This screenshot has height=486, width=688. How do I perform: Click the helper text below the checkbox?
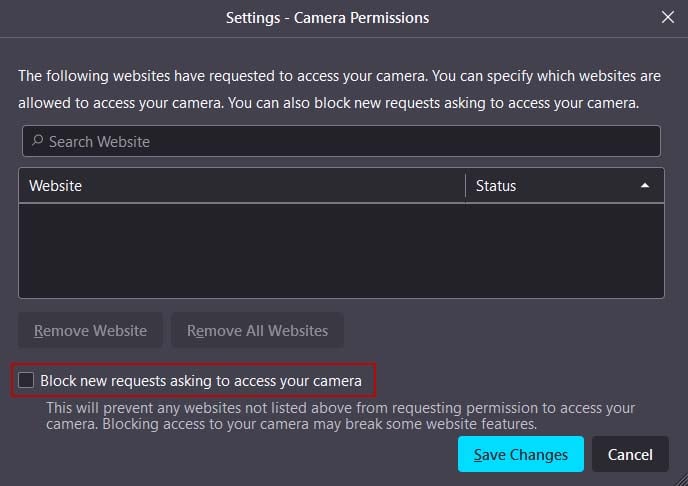[340, 417]
